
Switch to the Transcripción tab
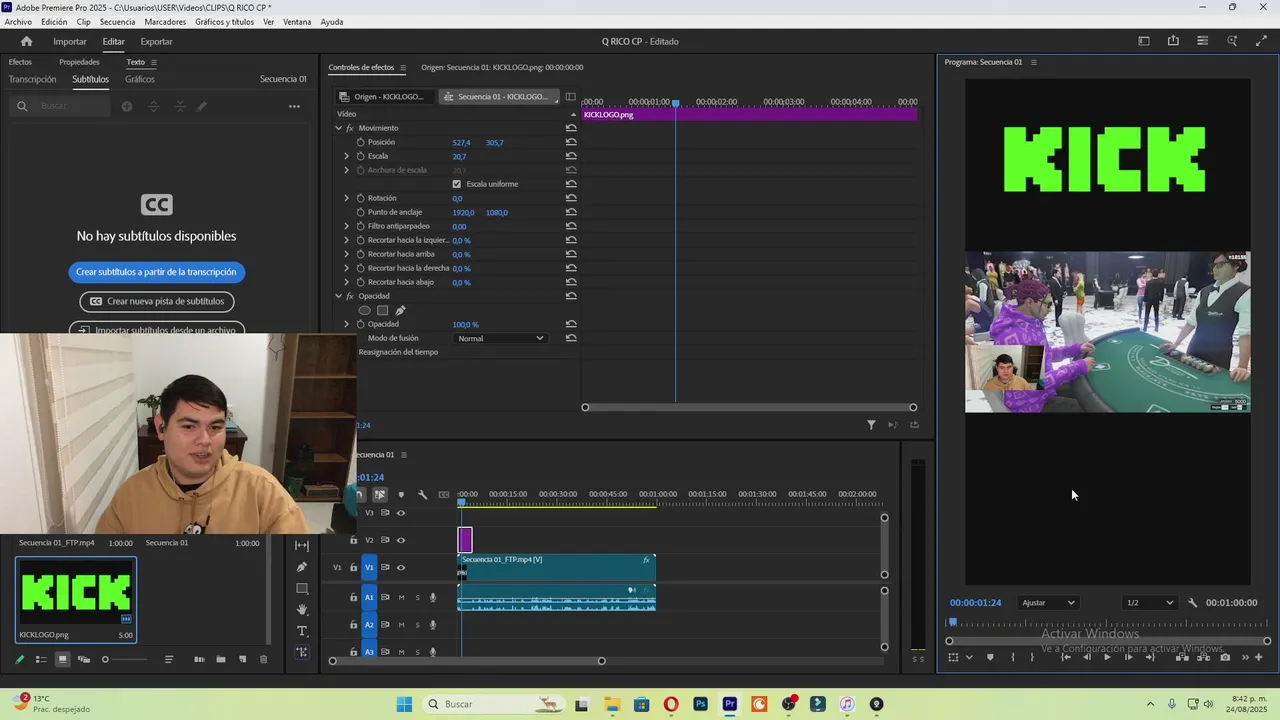coord(32,79)
